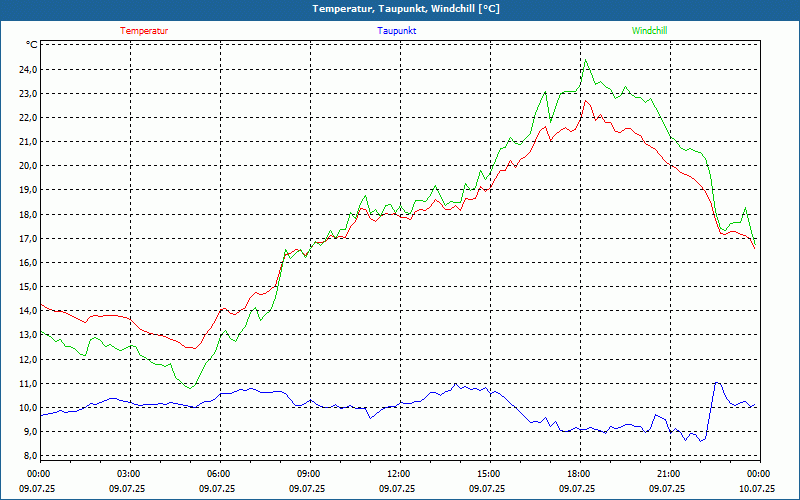Click the '24,0' y-axis value
The height and width of the screenshot is (500, 800).
(x=28, y=69)
